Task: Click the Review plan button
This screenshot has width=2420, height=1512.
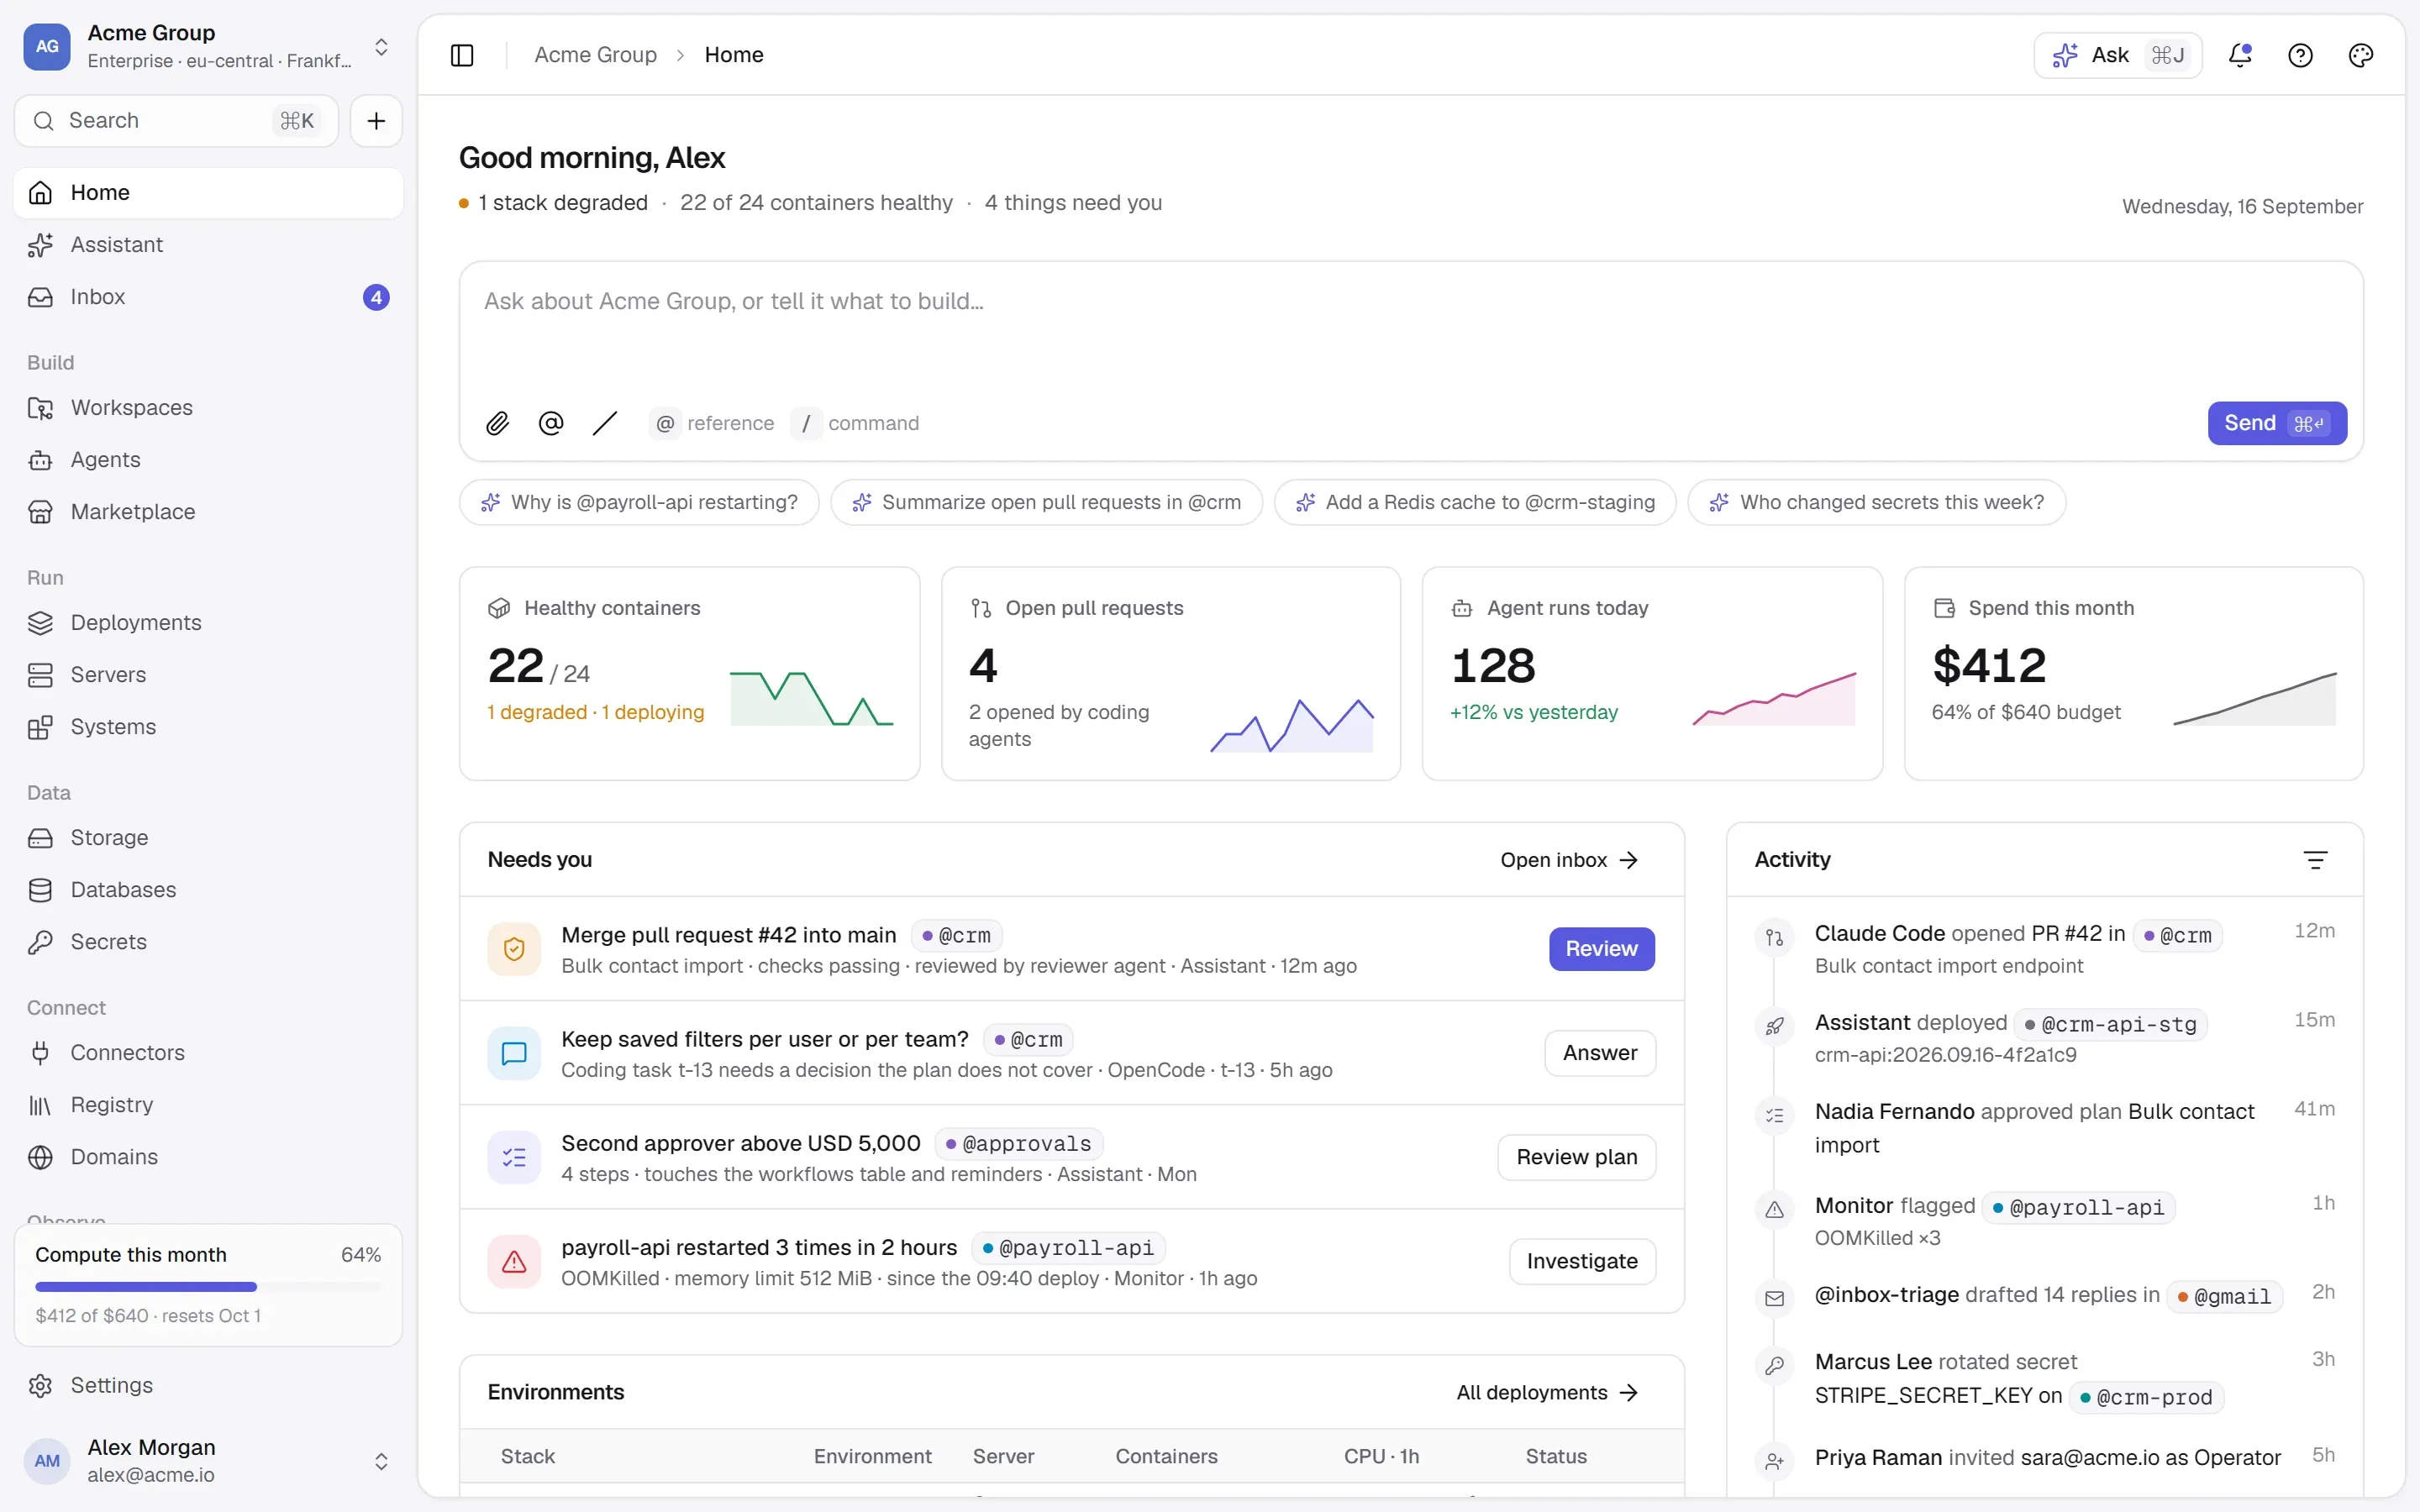Action: point(1576,1157)
